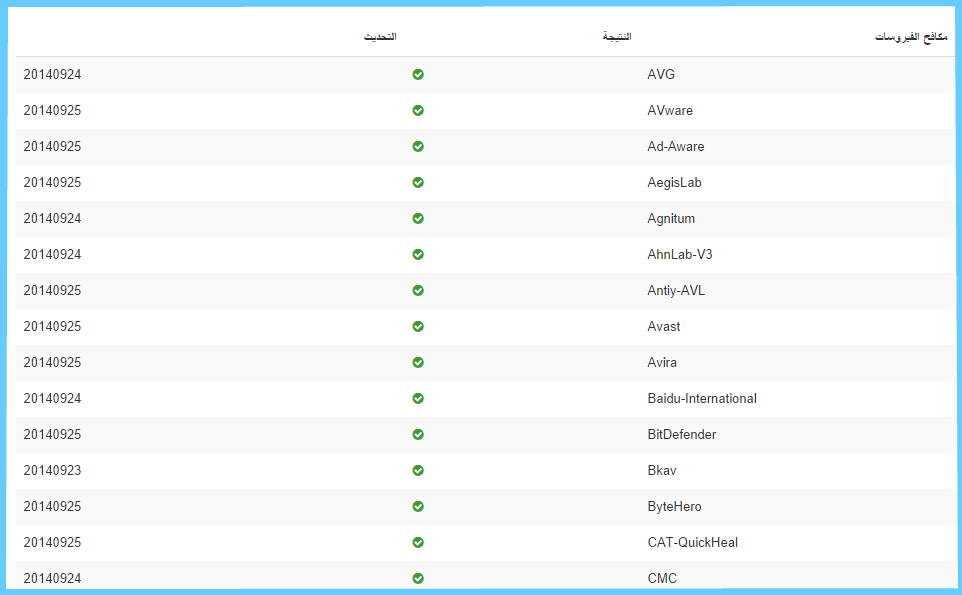Click date 20140924 in AVG row
The image size is (962, 595).
pos(52,74)
